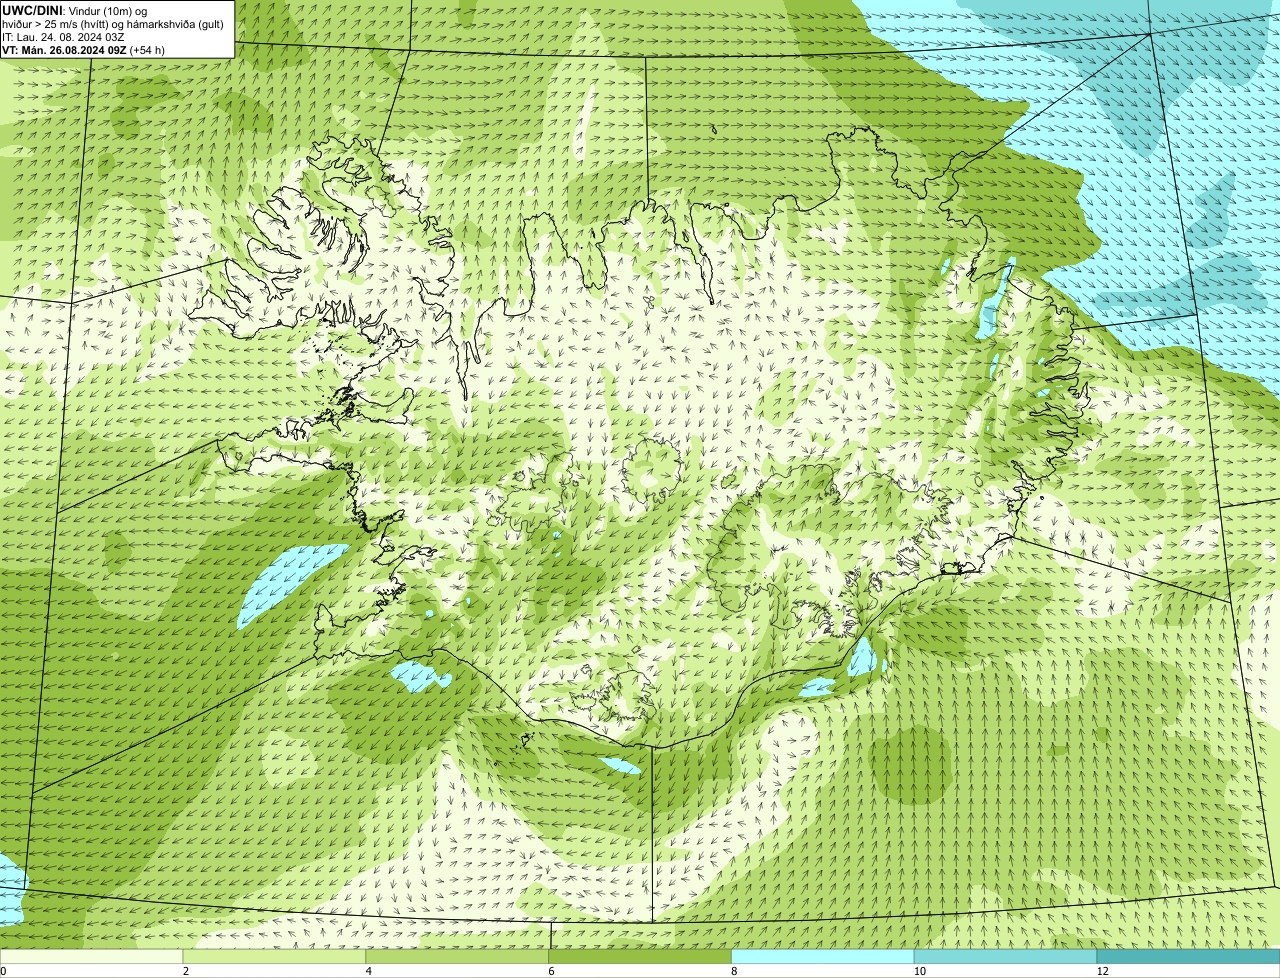Click the light cyan 8–10 m/s legend swatch

[x=823, y=956]
